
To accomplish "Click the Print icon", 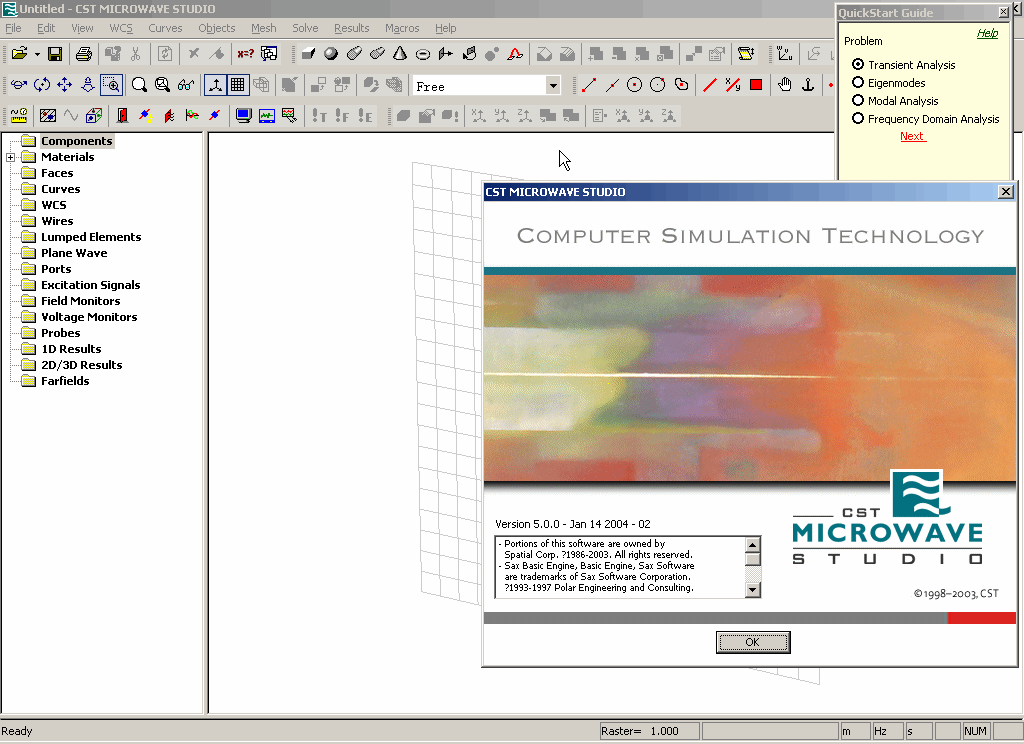I will (84, 54).
